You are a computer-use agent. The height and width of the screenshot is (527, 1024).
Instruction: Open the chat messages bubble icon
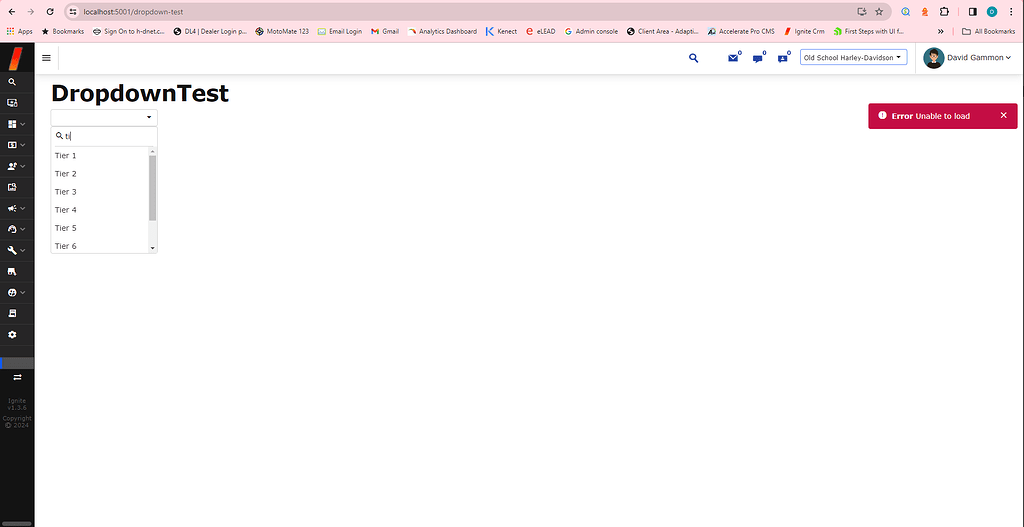coord(758,58)
